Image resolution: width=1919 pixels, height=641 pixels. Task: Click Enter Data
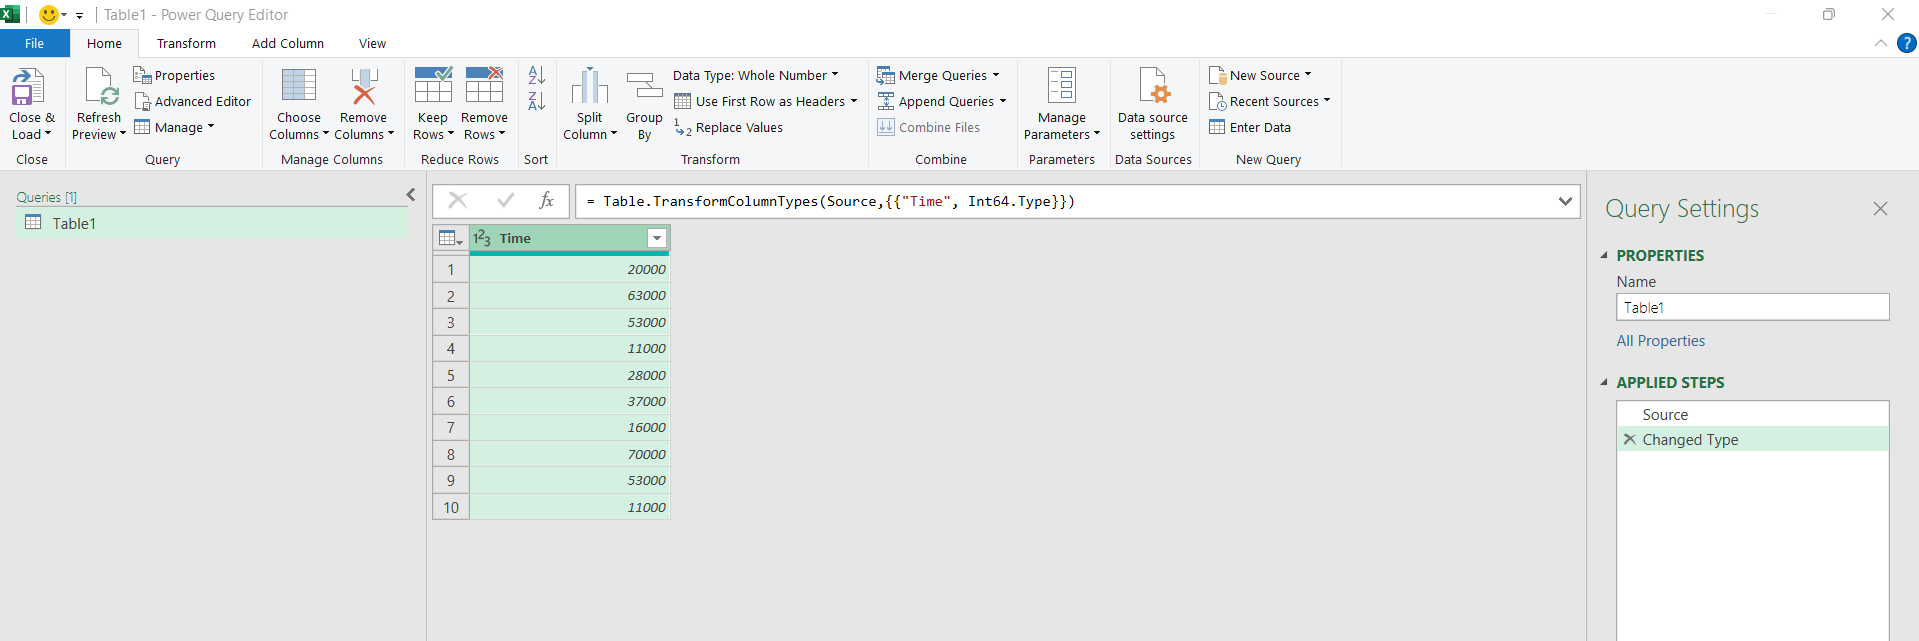1250,127
